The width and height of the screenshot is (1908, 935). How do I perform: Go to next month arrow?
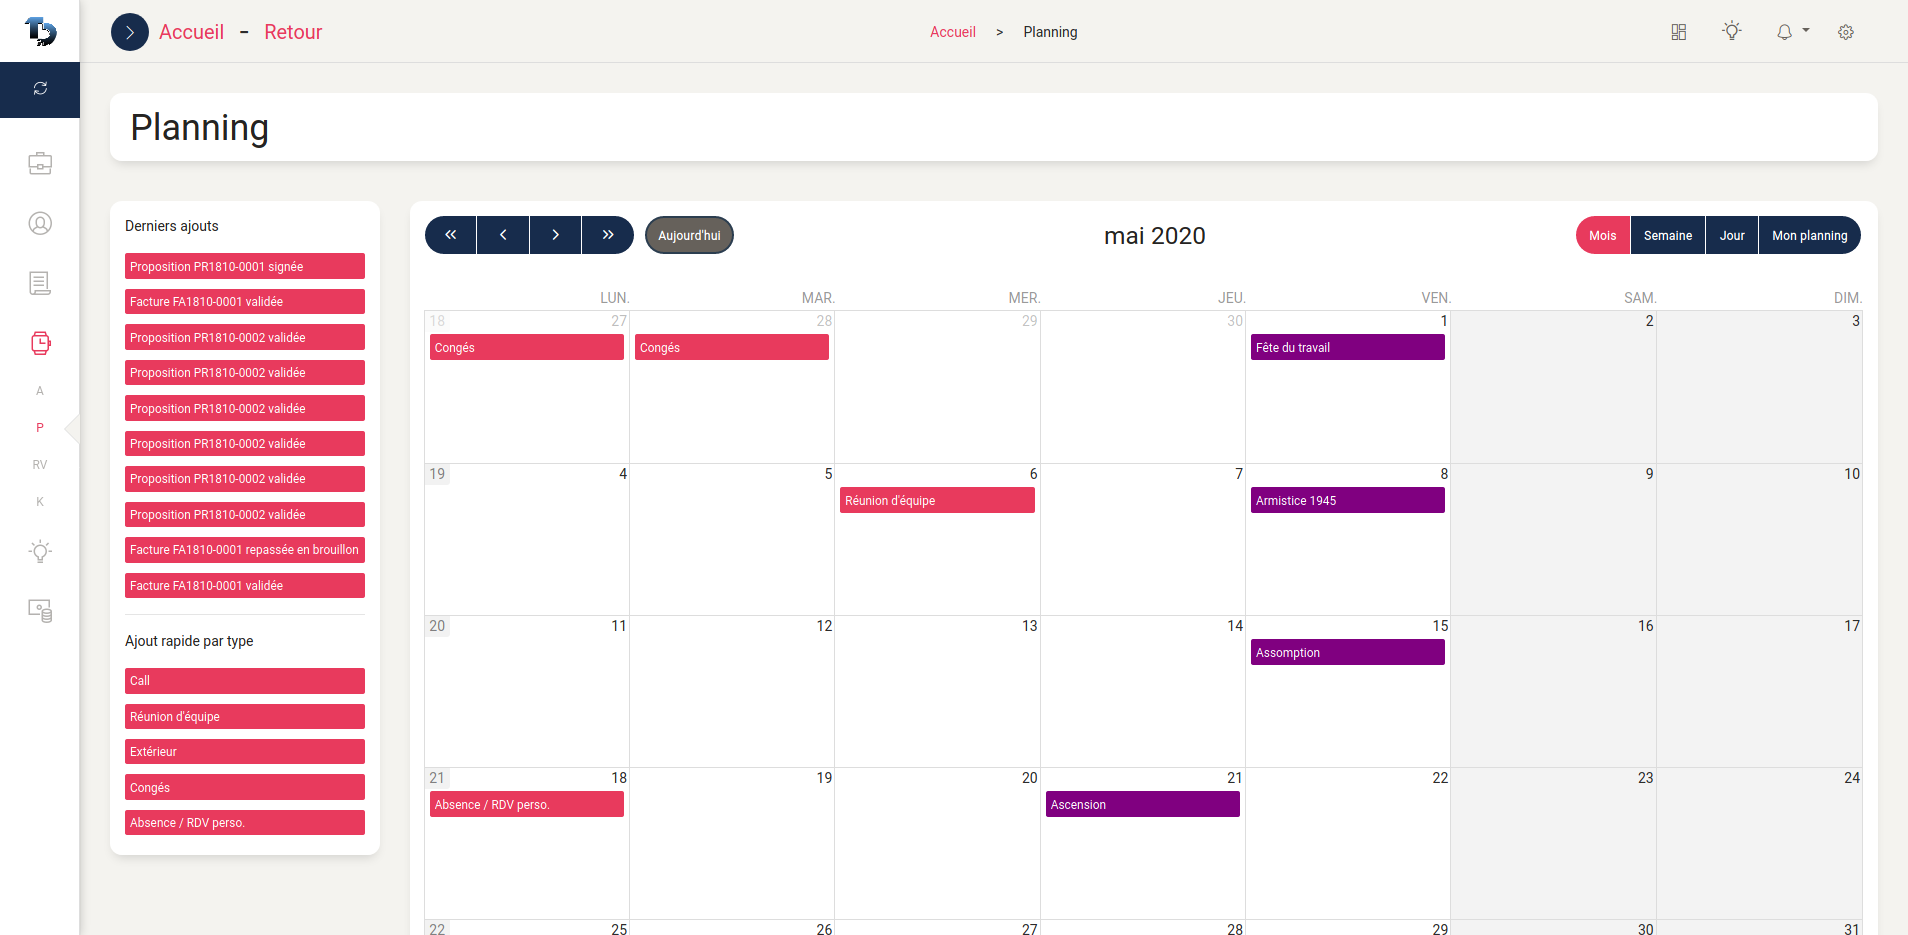(555, 235)
